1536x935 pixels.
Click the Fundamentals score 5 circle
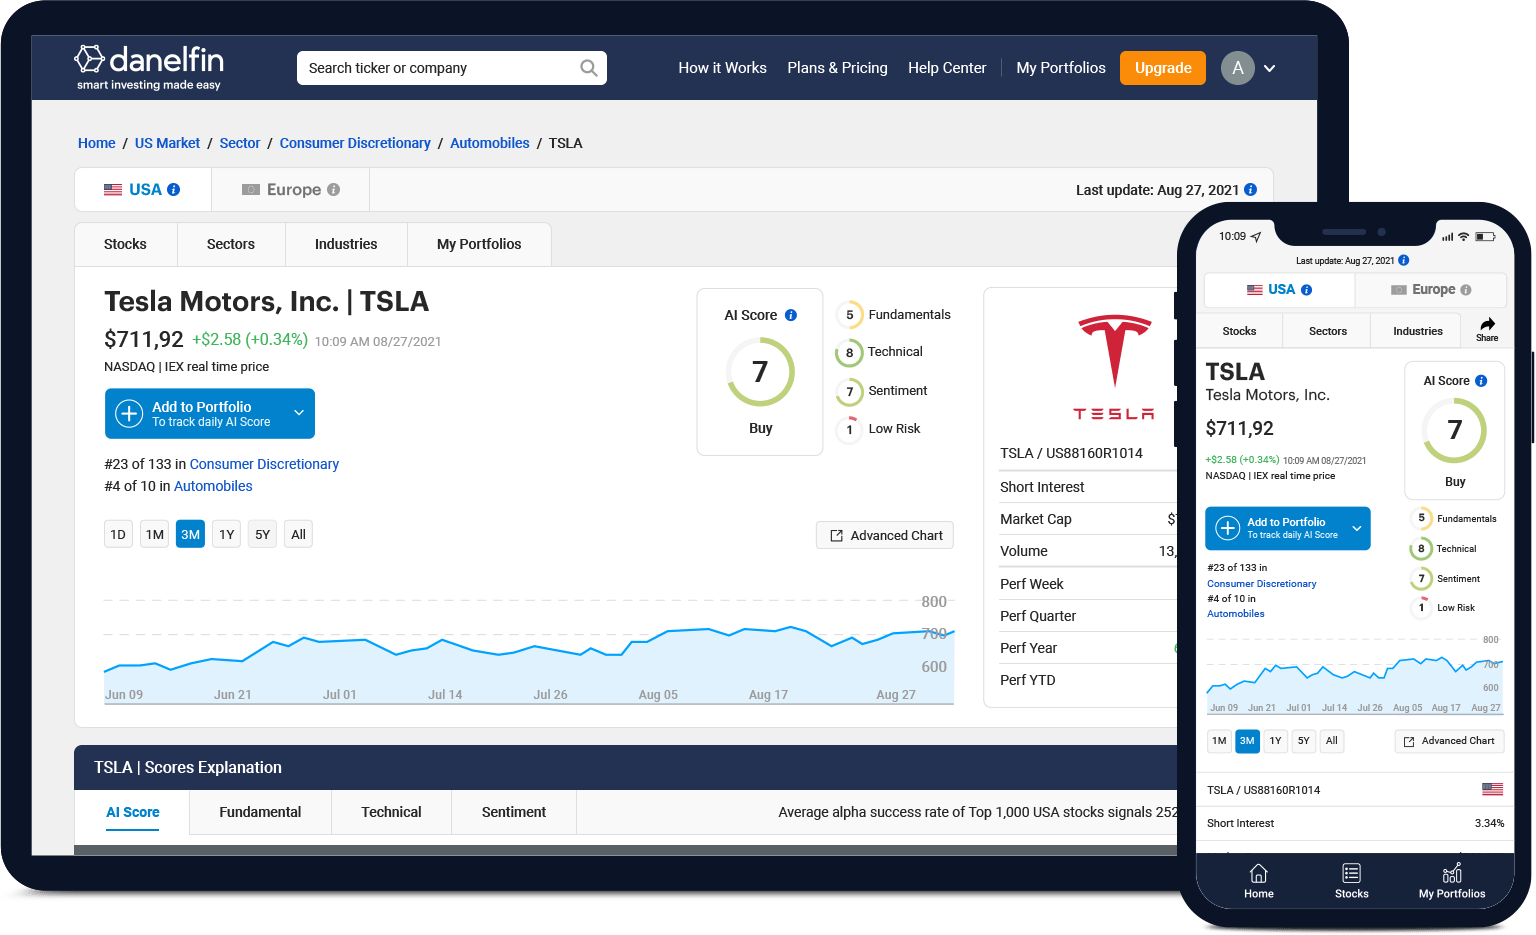coord(850,315)
